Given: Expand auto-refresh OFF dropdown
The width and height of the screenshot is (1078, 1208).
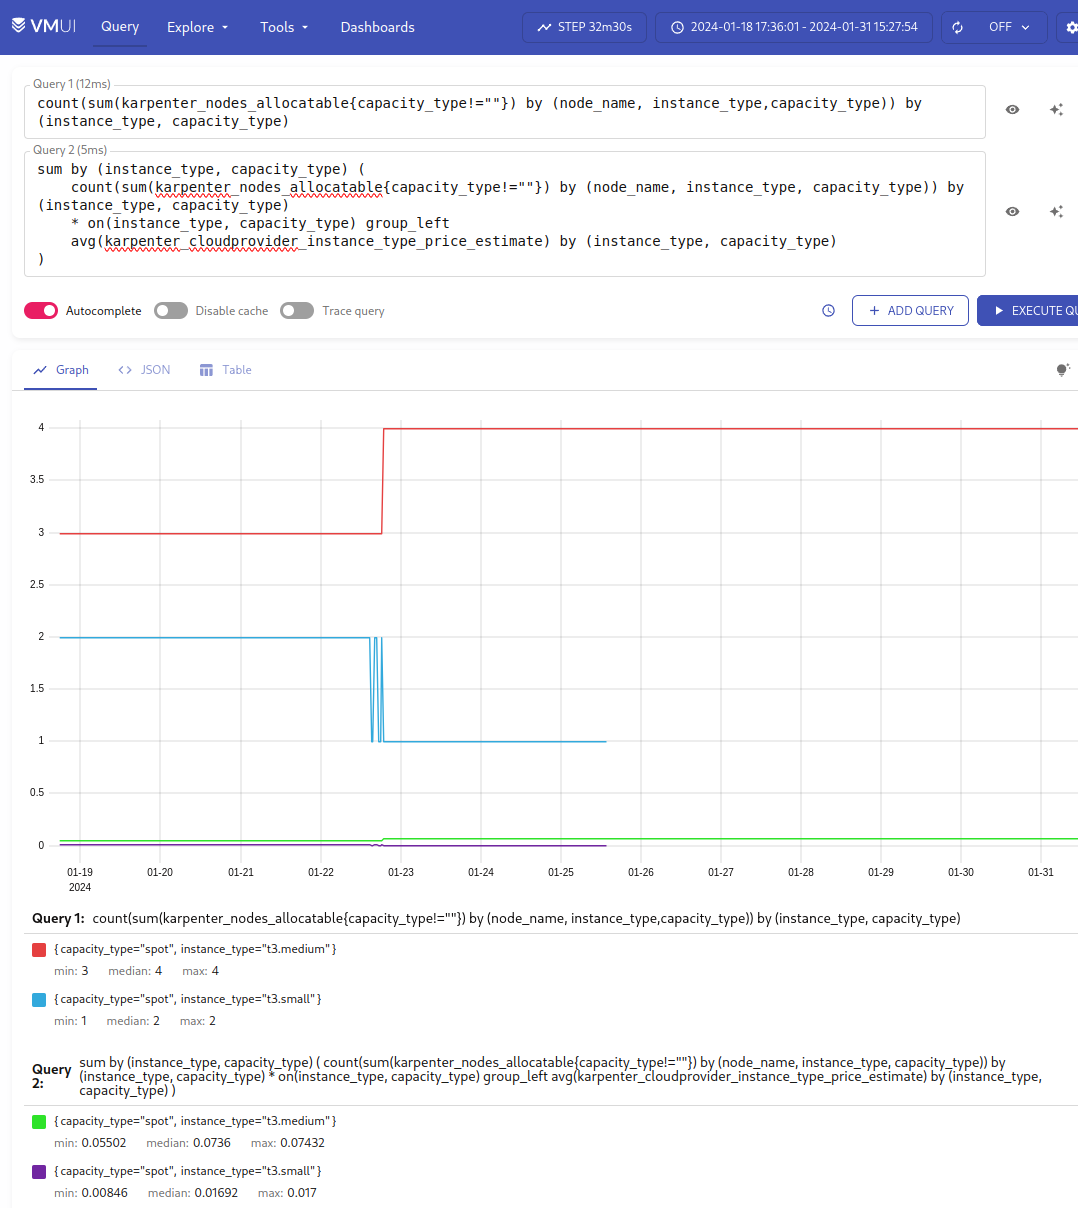Looking at the screenshot, I should coord(1010,27).
